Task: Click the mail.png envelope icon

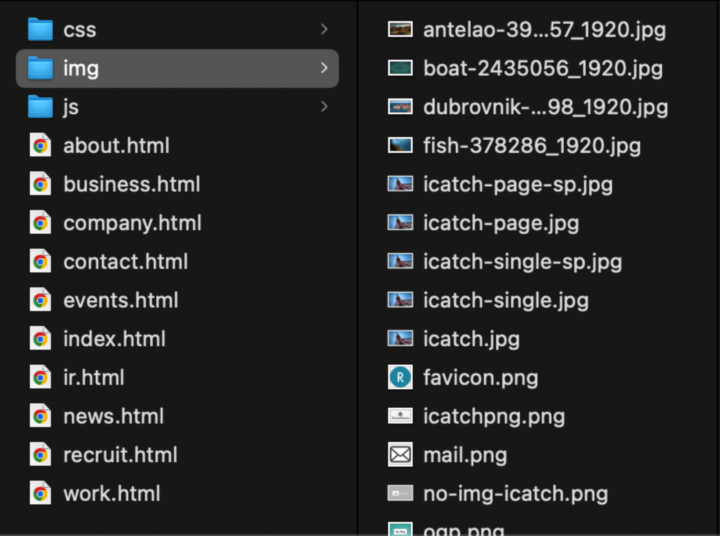Action: [x=400, y=455]
